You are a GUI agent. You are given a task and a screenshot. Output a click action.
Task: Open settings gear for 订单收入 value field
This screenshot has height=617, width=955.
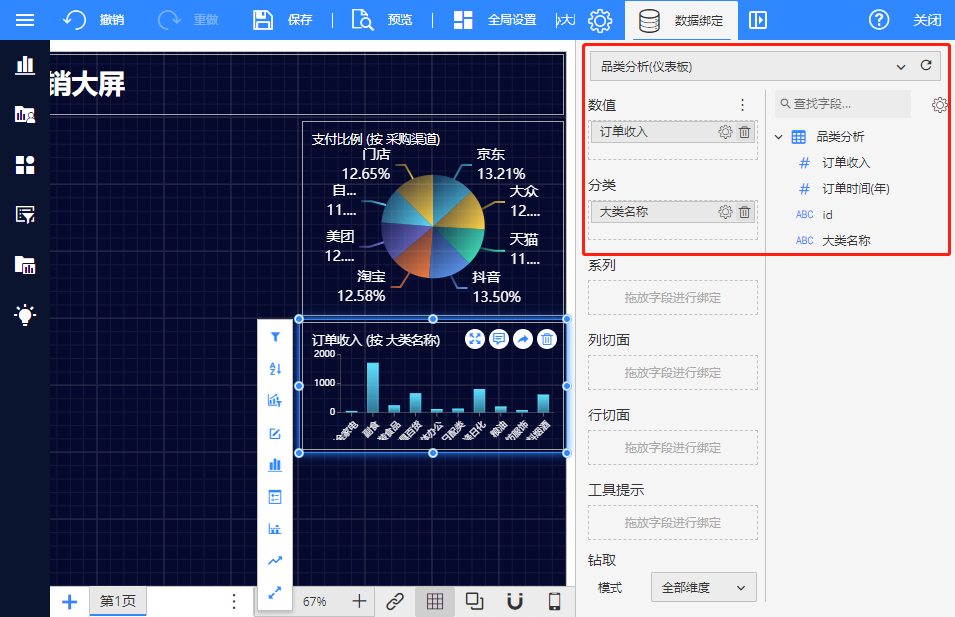pyautogui.click(x=726, y=132)
